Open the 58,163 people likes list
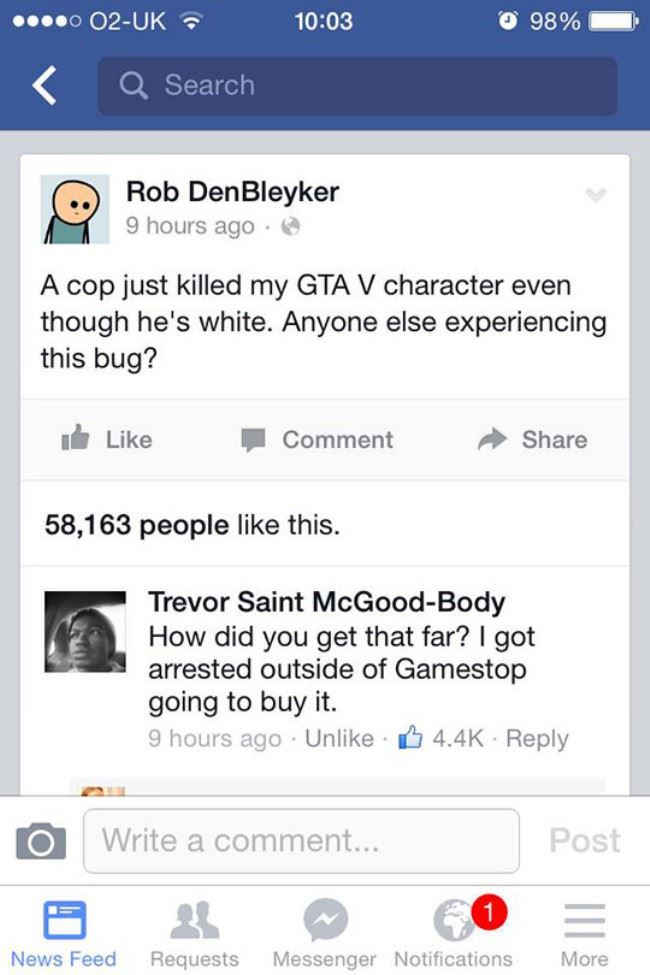The image size is (650, 975). pyautogui.click(x=192, y=525)
